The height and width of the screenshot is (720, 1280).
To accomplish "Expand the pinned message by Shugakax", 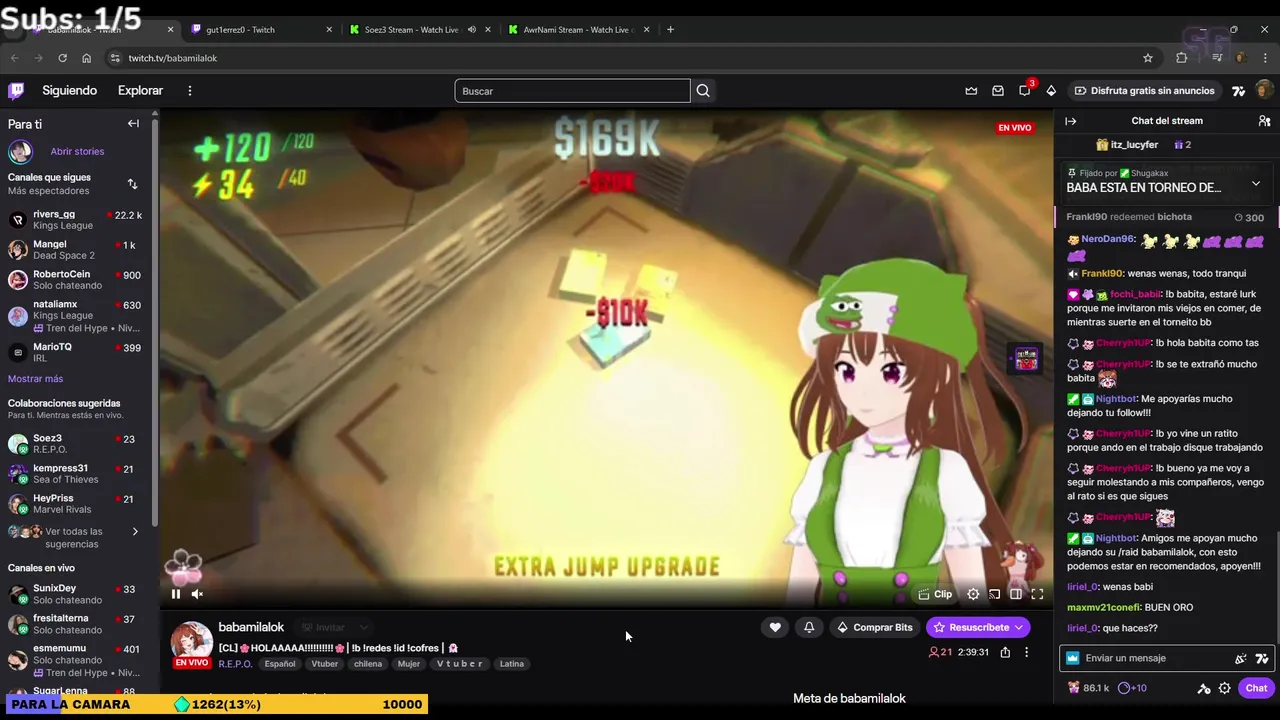I will click(1256, 184).
